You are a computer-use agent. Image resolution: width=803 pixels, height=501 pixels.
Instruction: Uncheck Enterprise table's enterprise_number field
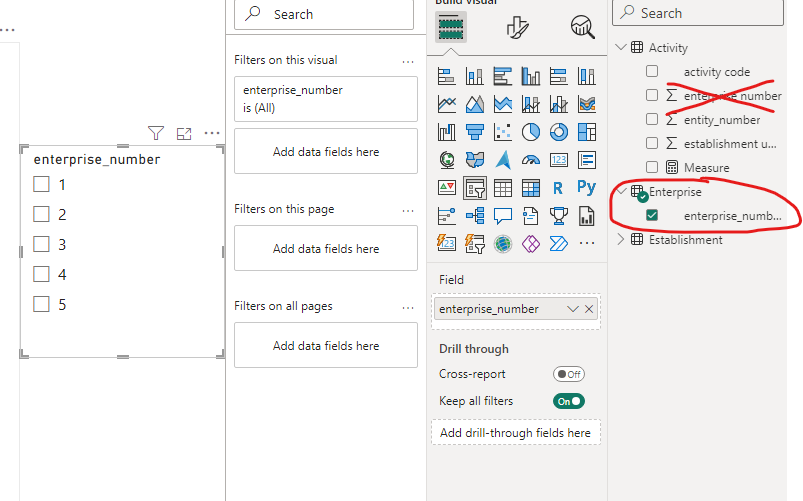(652, 215)
